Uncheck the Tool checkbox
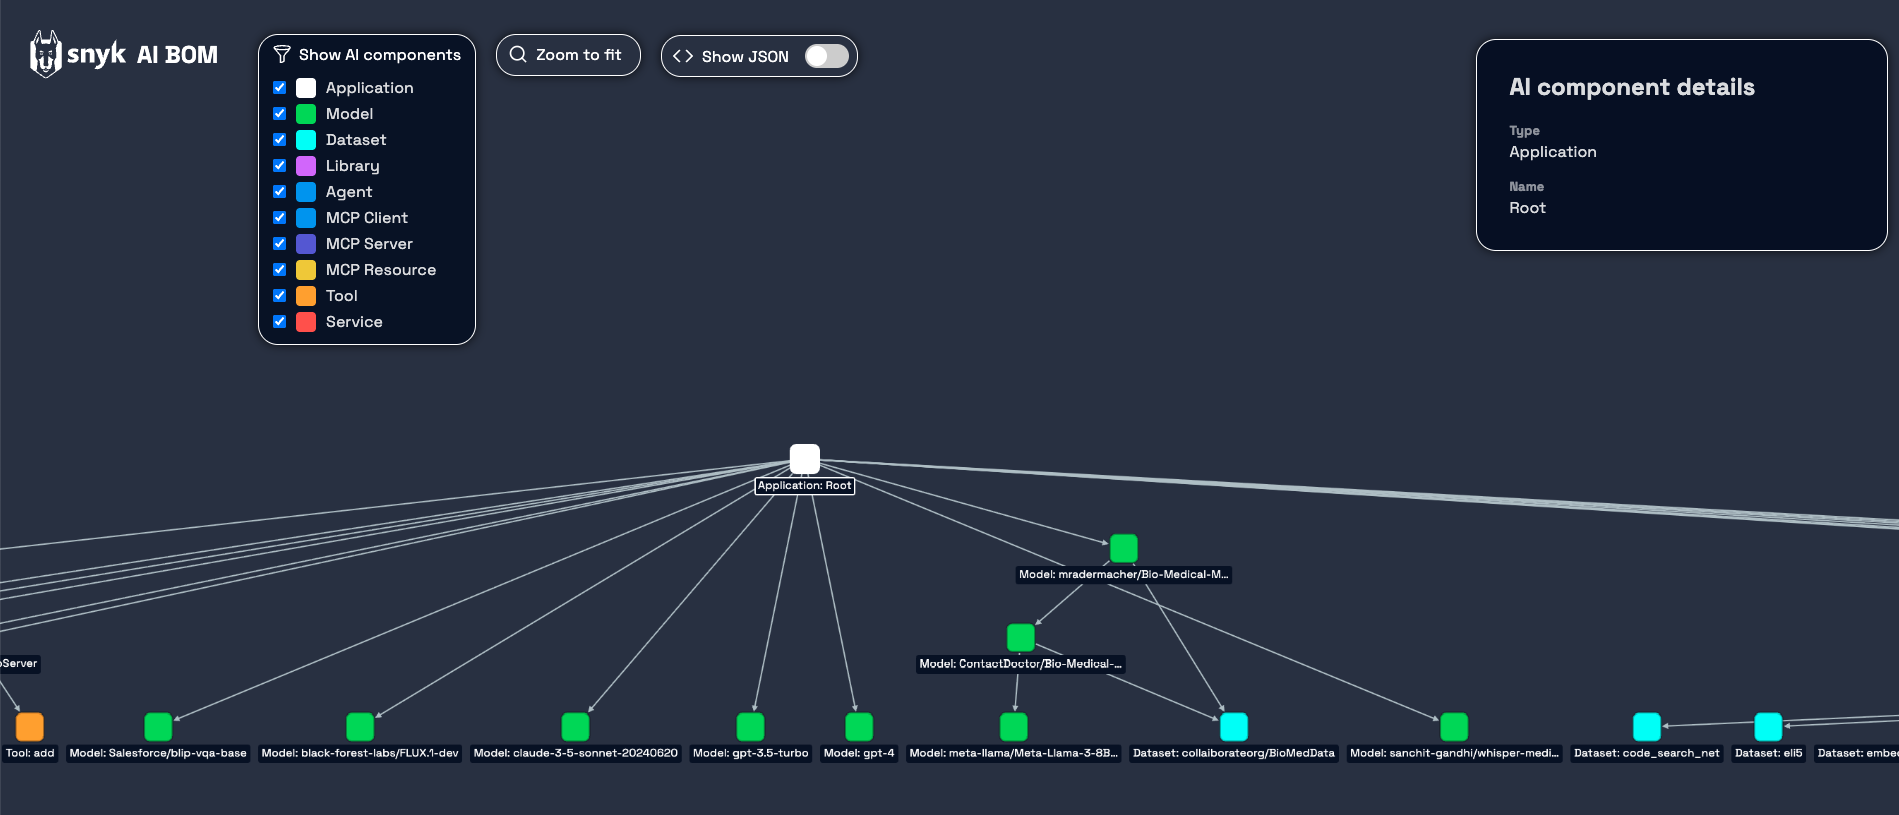The image size is (1899, 815). pyautogui.click(x=280, y=296)
